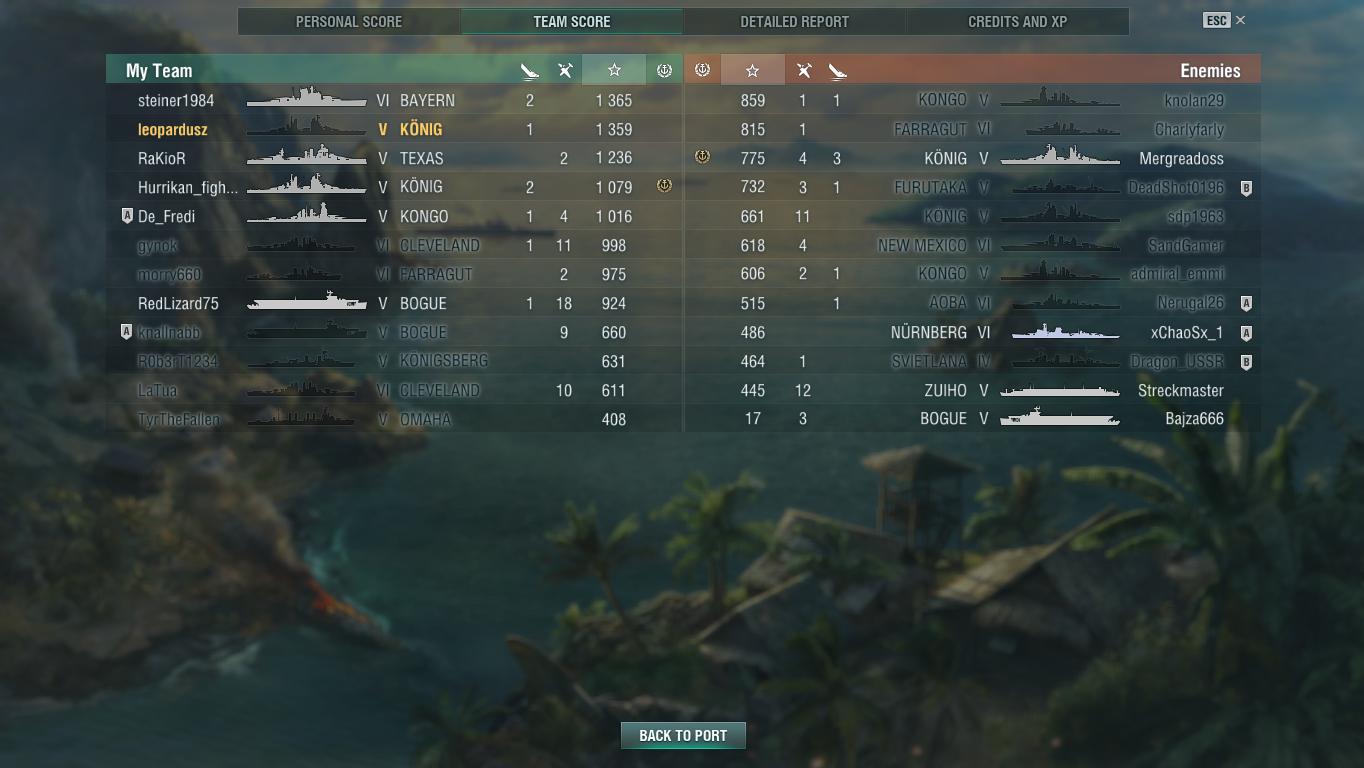Click Back to Port button
This screenshot has width=1364, height=768.
(x=683, y=735)
